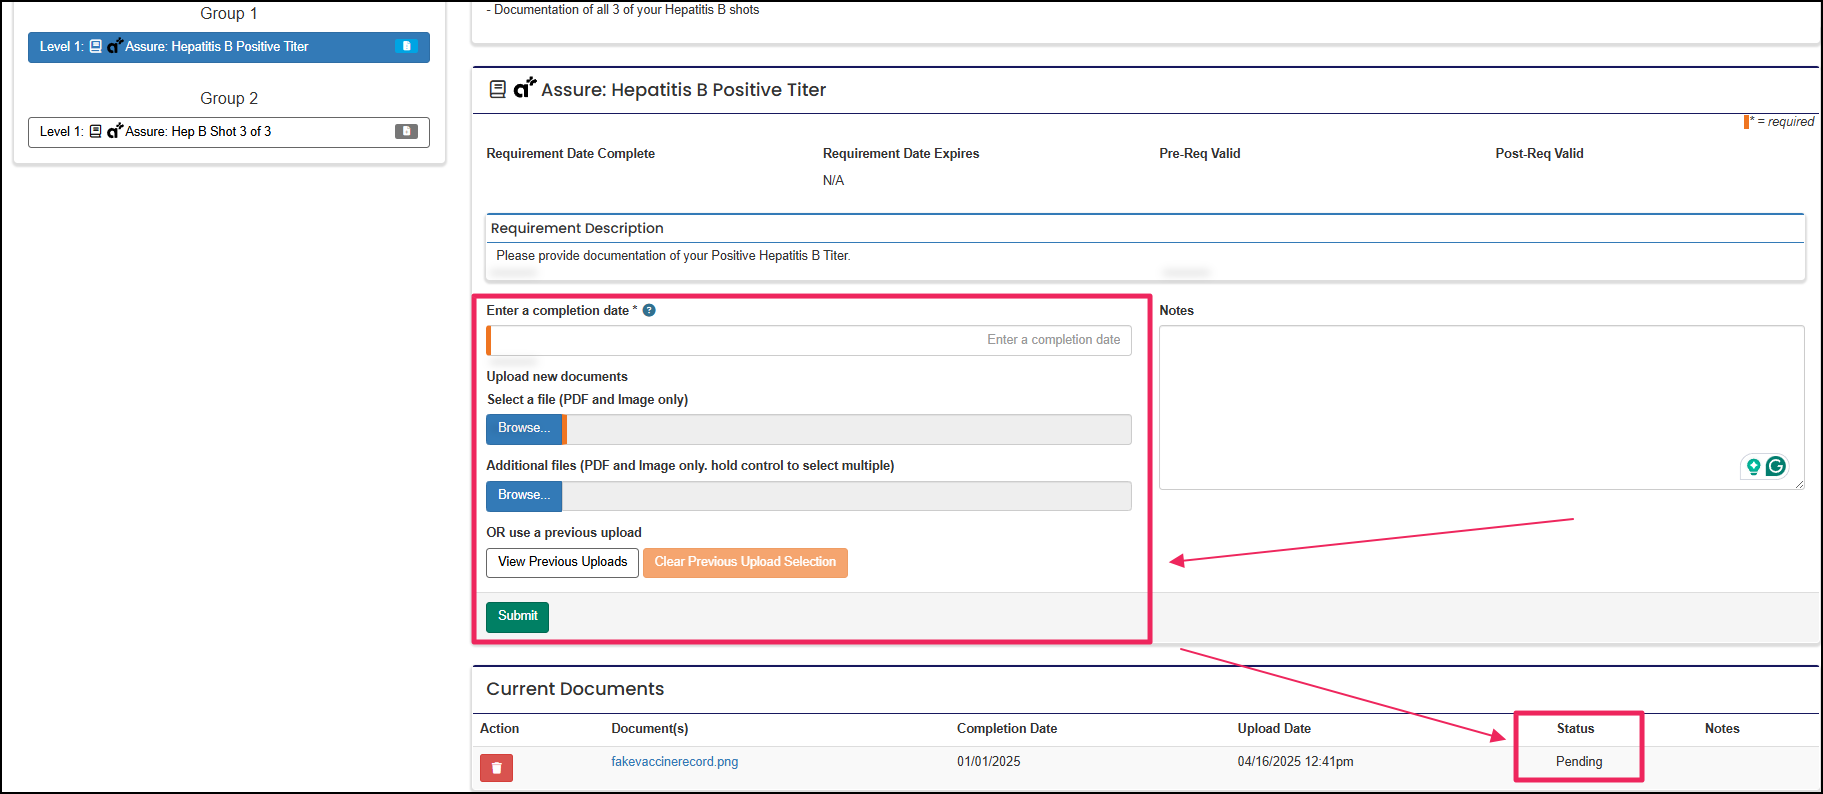
Task: Open View Previous Uploads
Action: (x=562, y=562)
